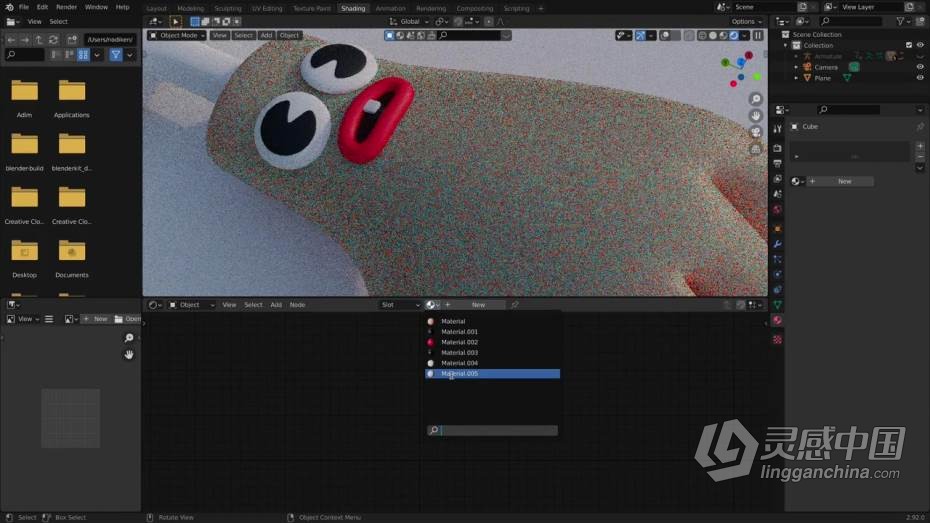
Task: Toggle perspective orthographic grid gizmo
Action: click(x=756, y=149)
